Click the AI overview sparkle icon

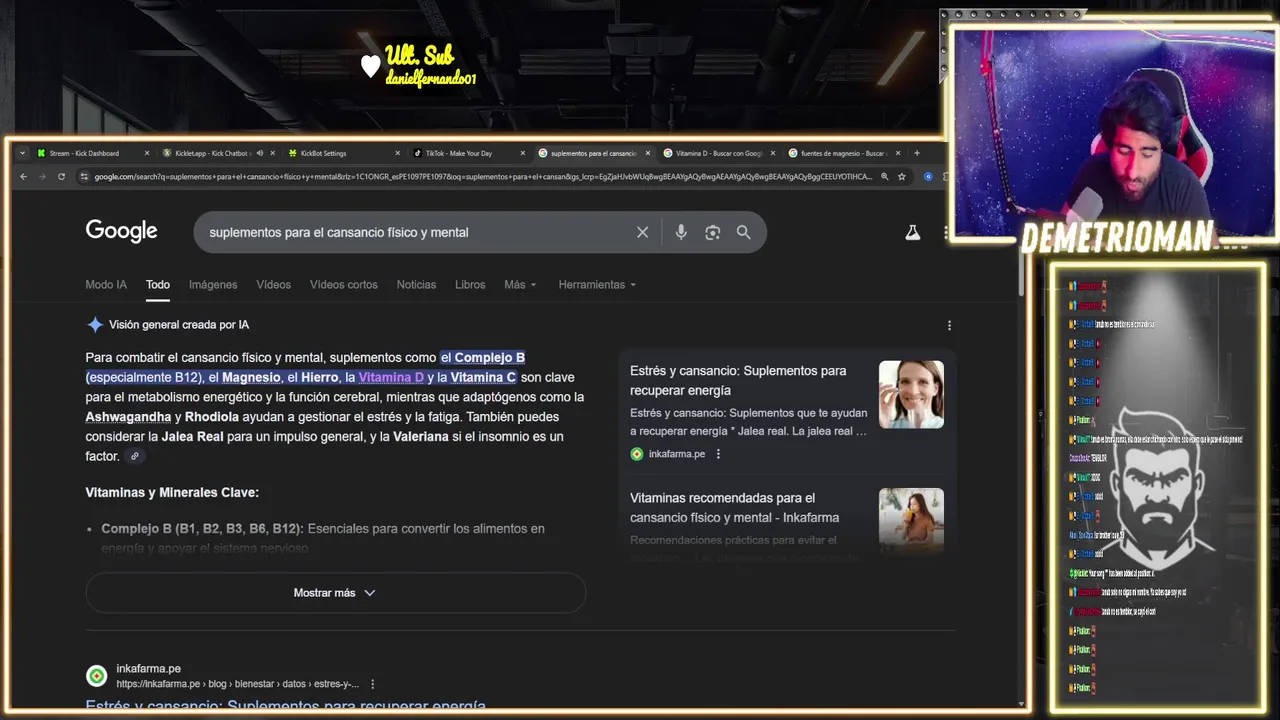[95, 325]
